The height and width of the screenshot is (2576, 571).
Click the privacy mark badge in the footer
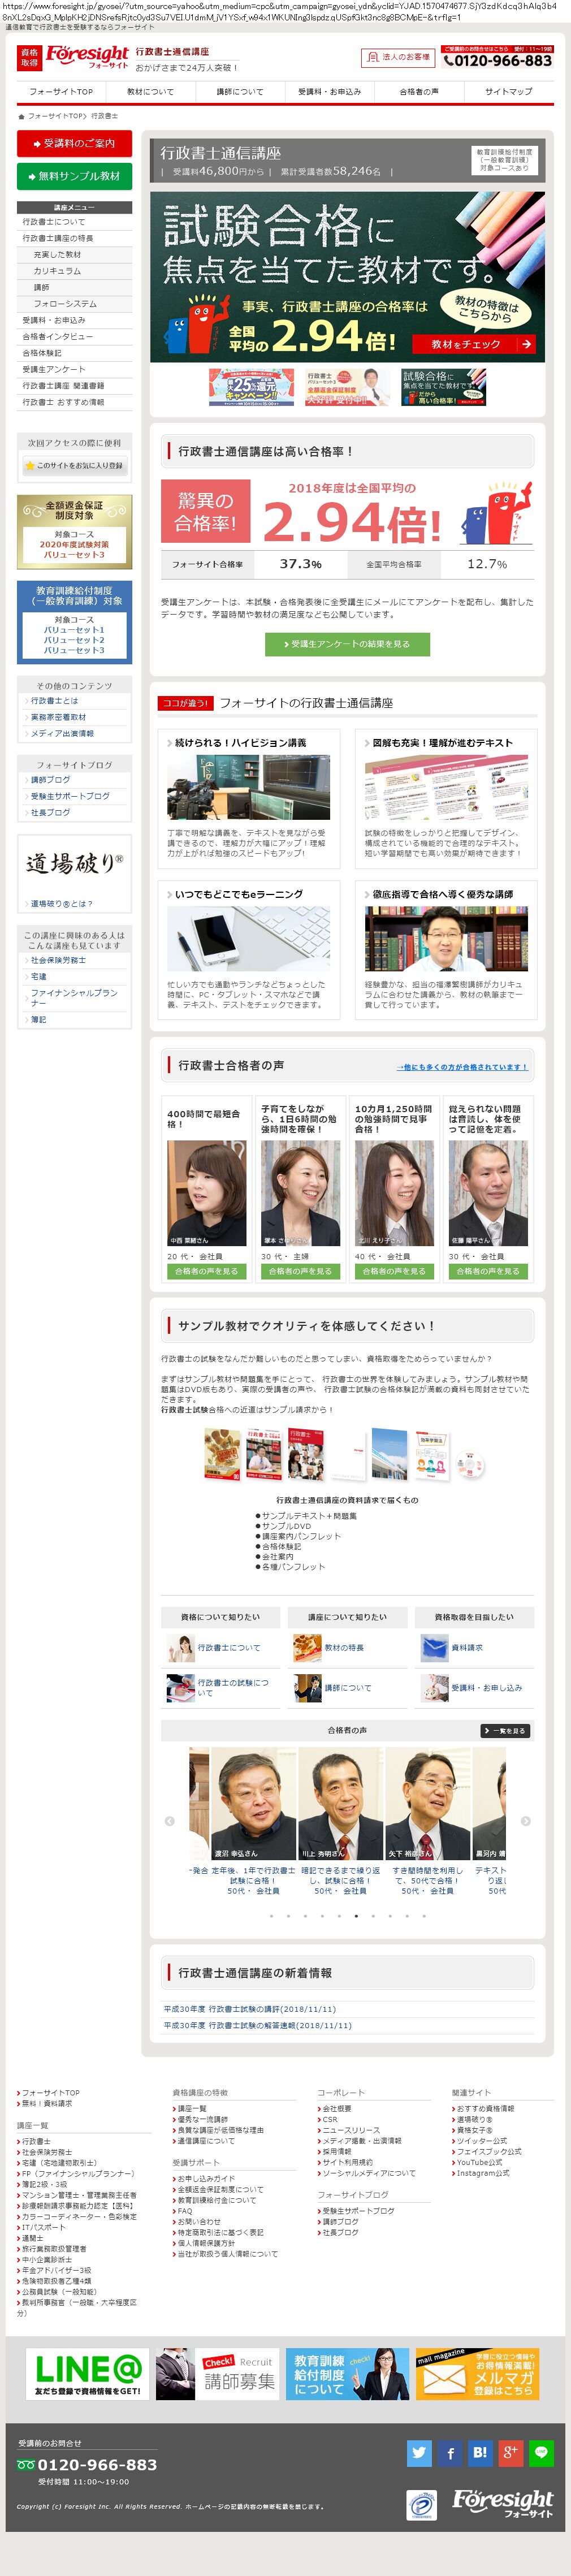pos(421,2504)
